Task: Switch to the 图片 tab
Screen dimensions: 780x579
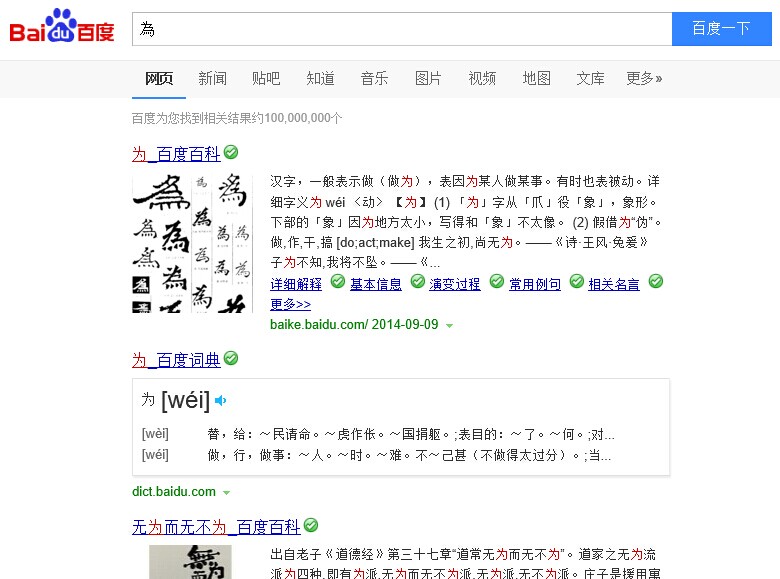Action: pyautogui.click(x=428, y=79)
